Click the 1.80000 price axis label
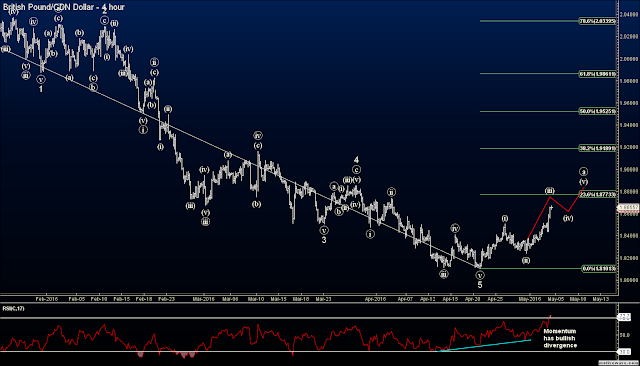 coord(629,280)
